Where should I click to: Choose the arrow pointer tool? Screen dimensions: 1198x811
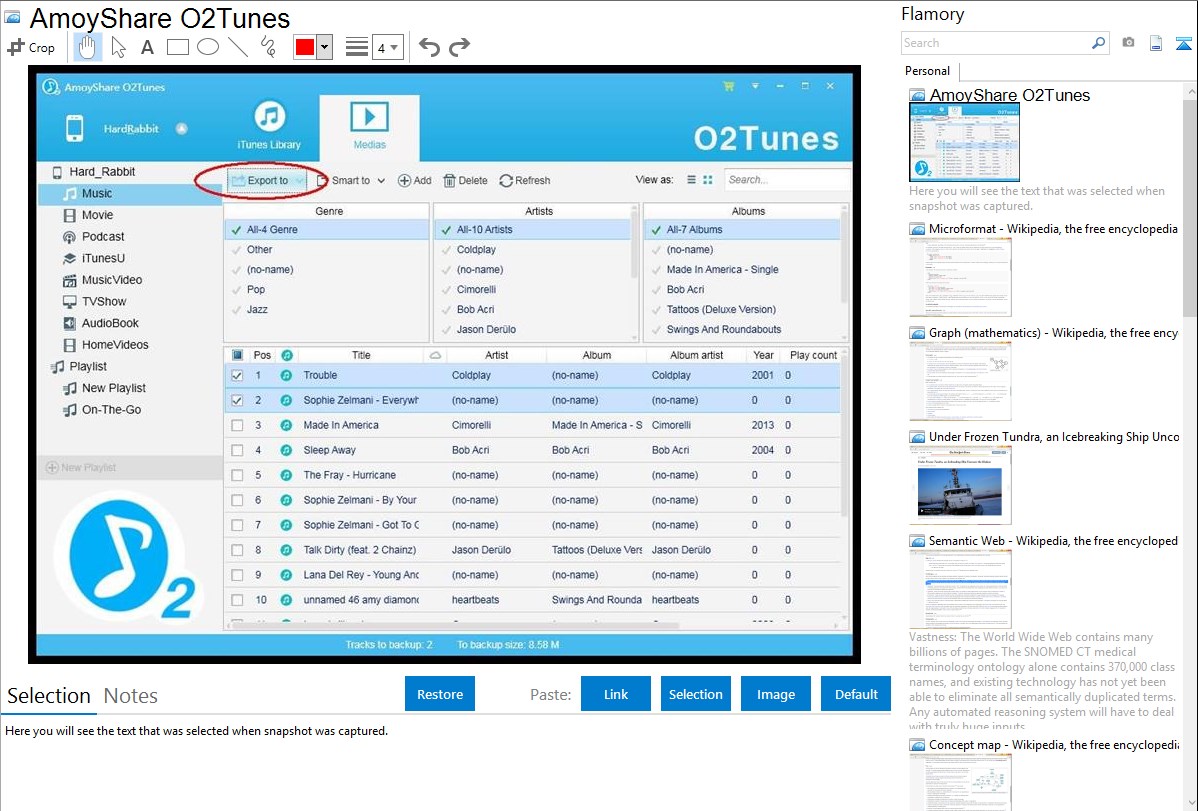pyautogui.click(x=118, y=47)
